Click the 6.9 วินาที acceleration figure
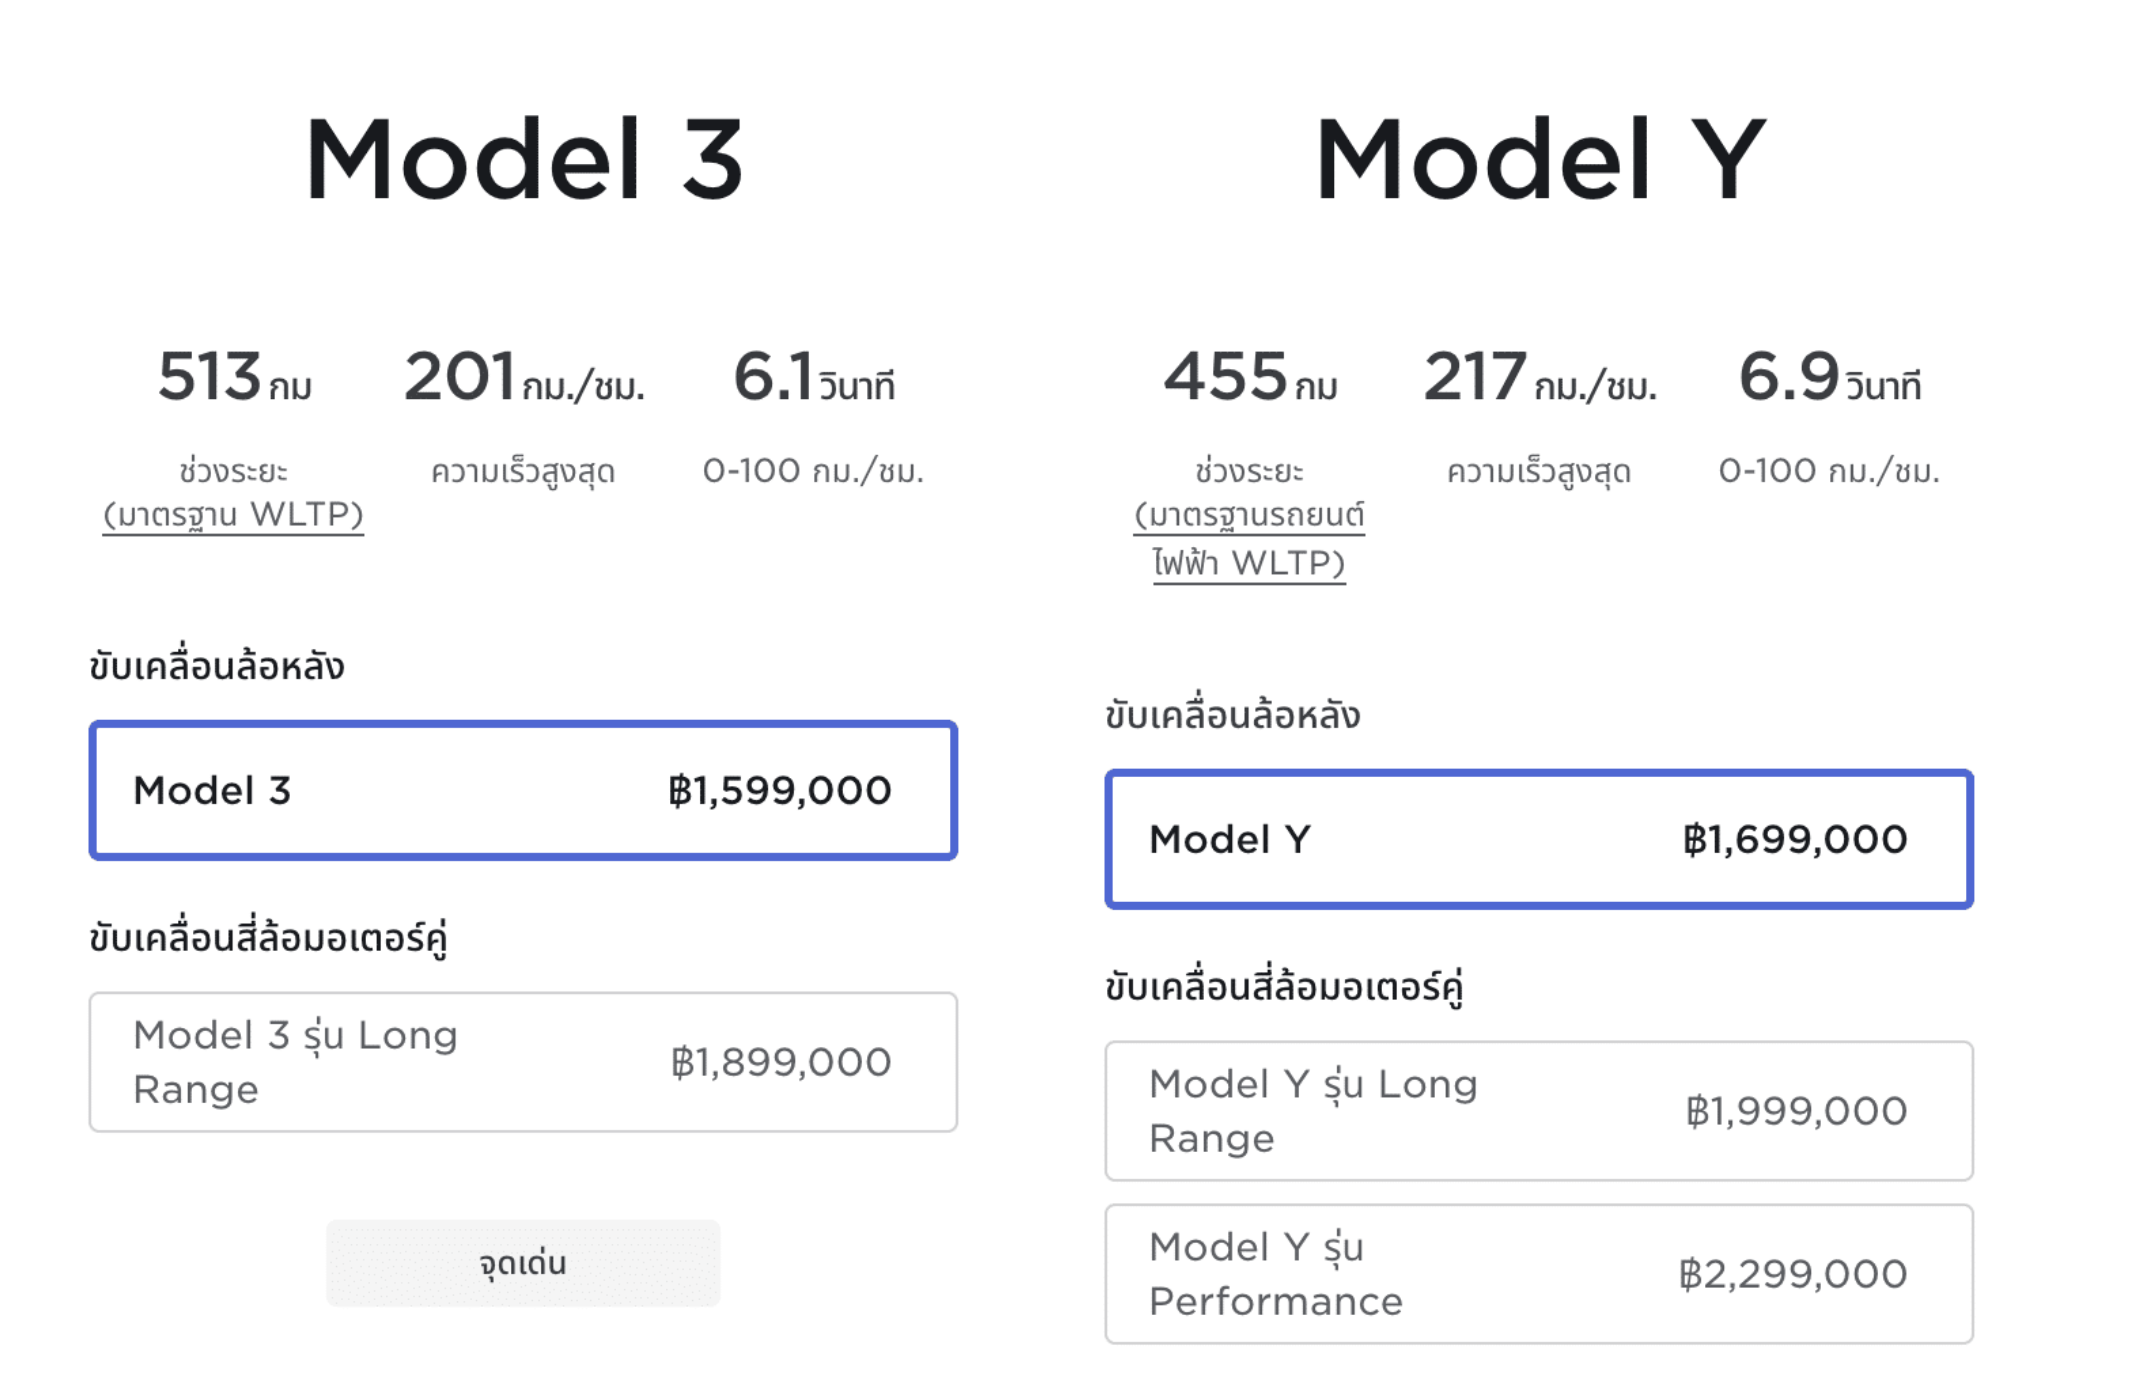Image resolution: width=2144 pixels, height=1376 pixels. coord(1829,377)
